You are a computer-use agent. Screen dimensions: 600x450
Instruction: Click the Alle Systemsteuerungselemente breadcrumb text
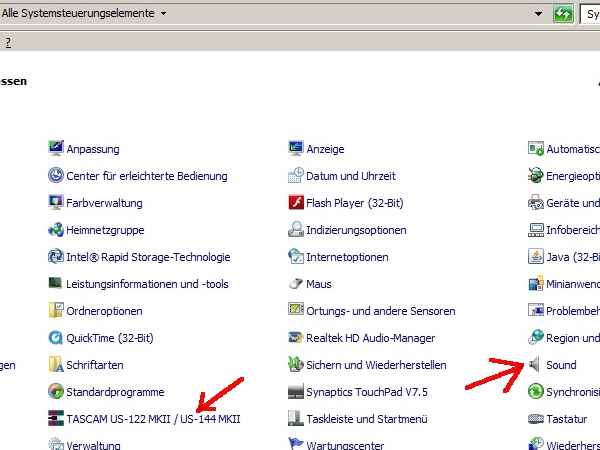pyautogui.click(x=78, y=13)
